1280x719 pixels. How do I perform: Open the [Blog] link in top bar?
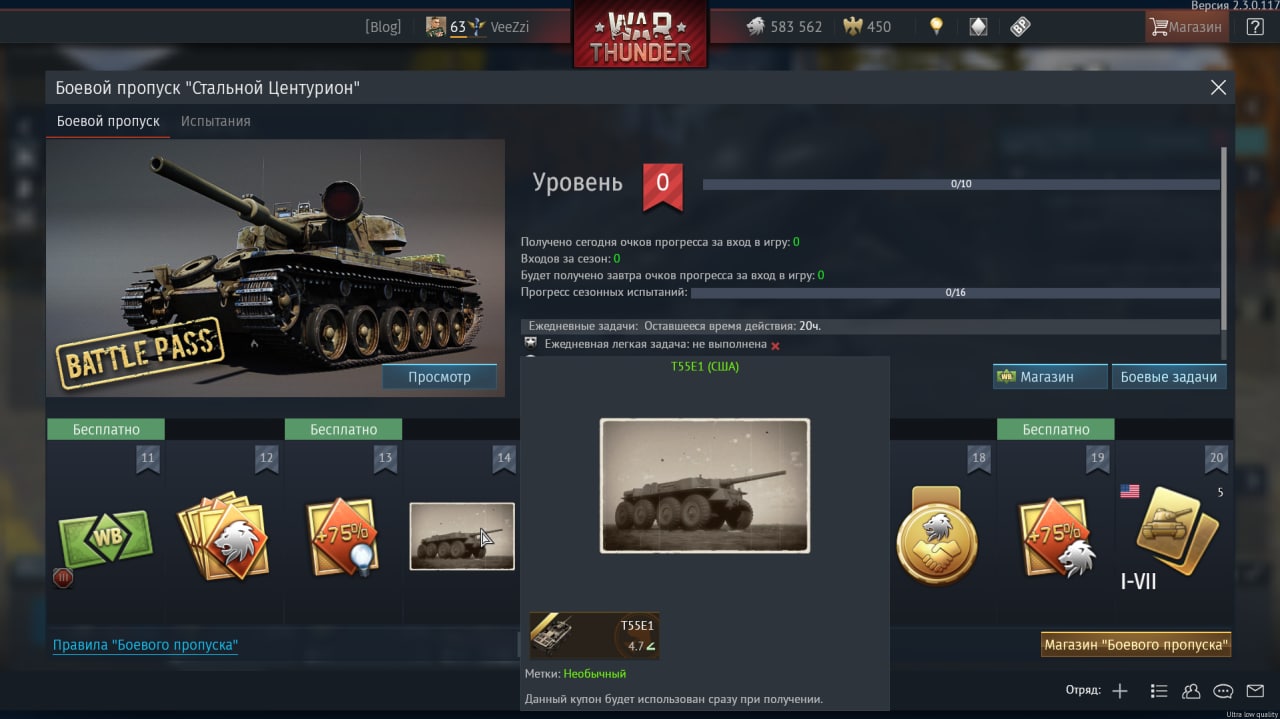pyautogui.click(x=383, y=27)
